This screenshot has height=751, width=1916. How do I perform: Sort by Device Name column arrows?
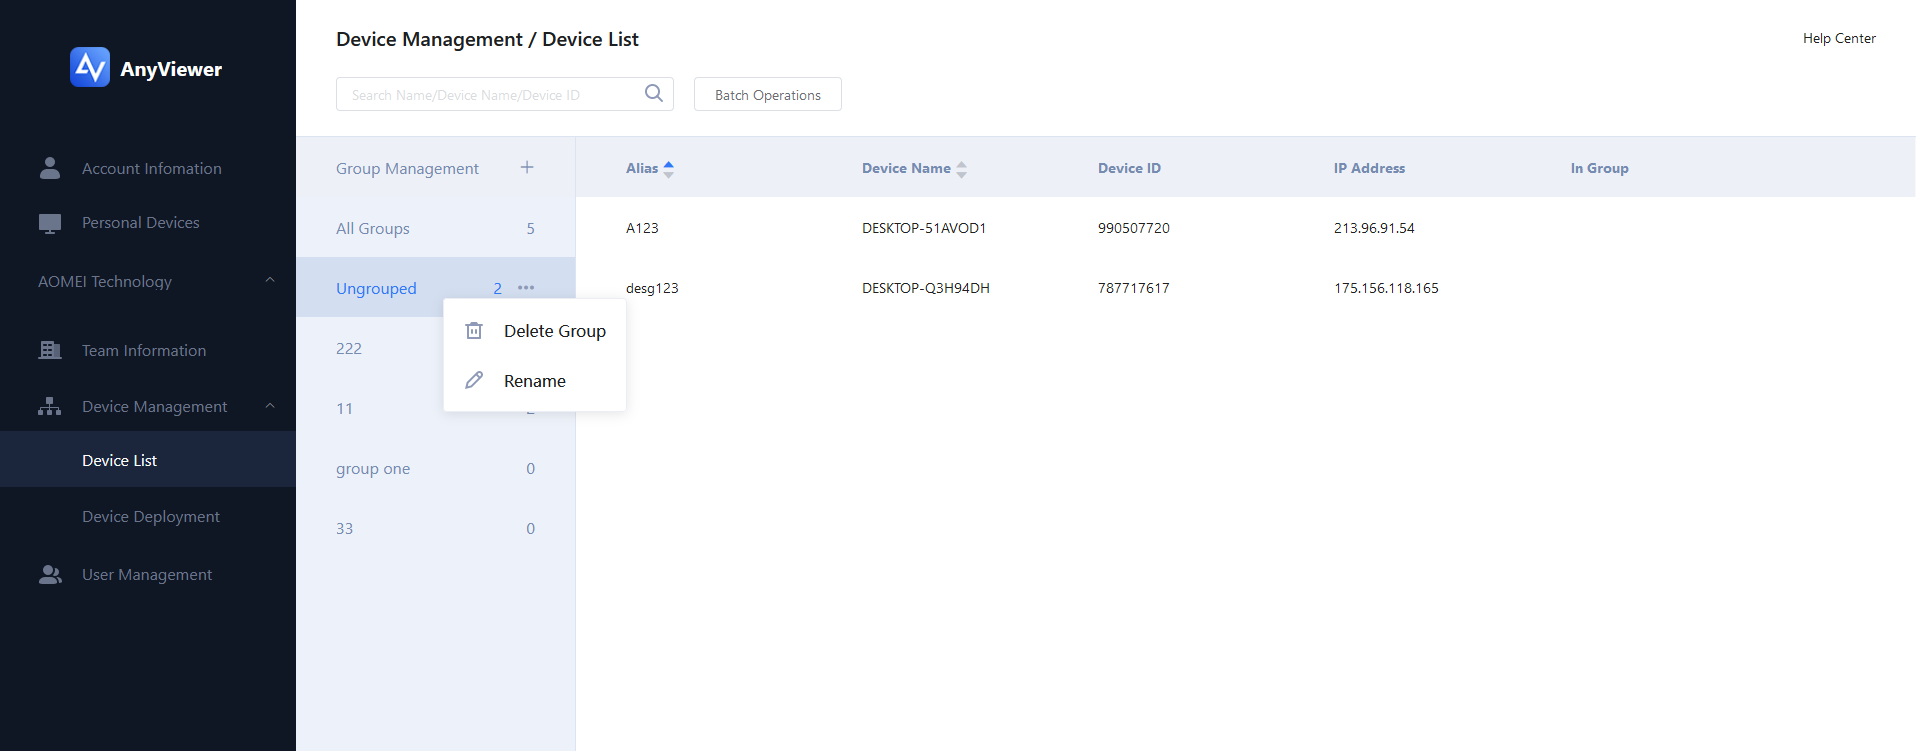click(961, 169)
